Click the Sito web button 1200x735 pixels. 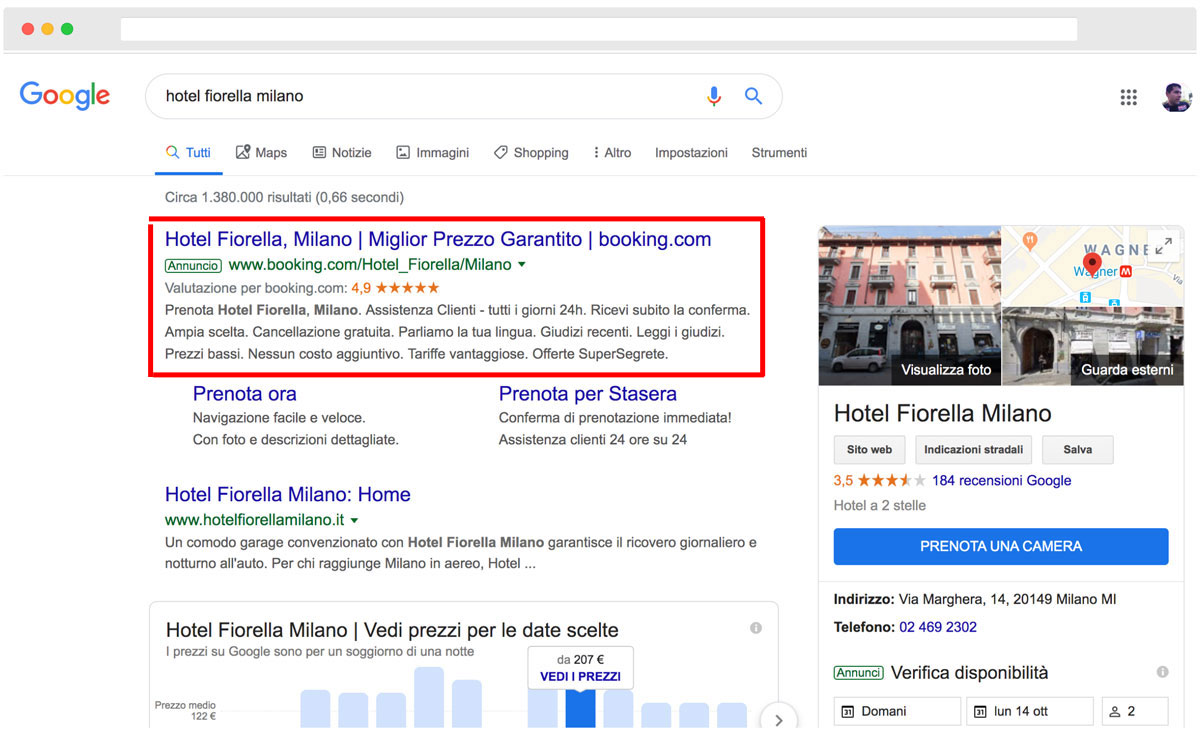tap(869, 450)
